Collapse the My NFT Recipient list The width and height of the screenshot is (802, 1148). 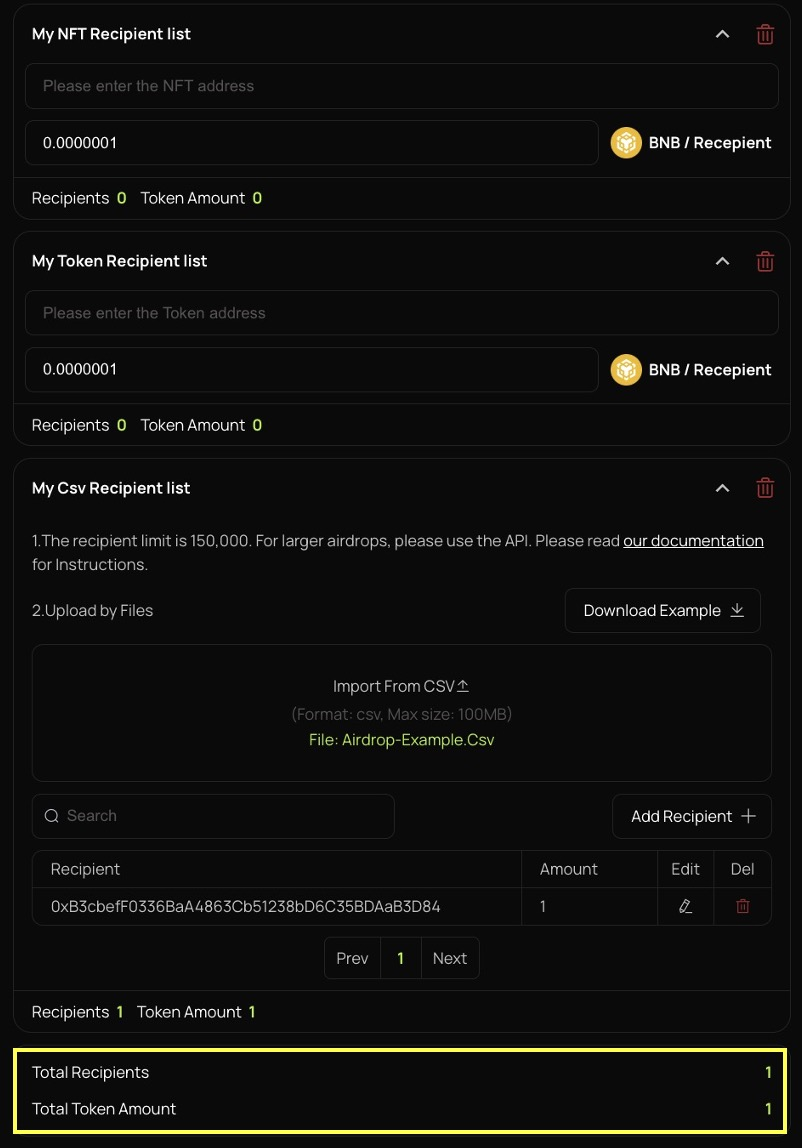722,34
